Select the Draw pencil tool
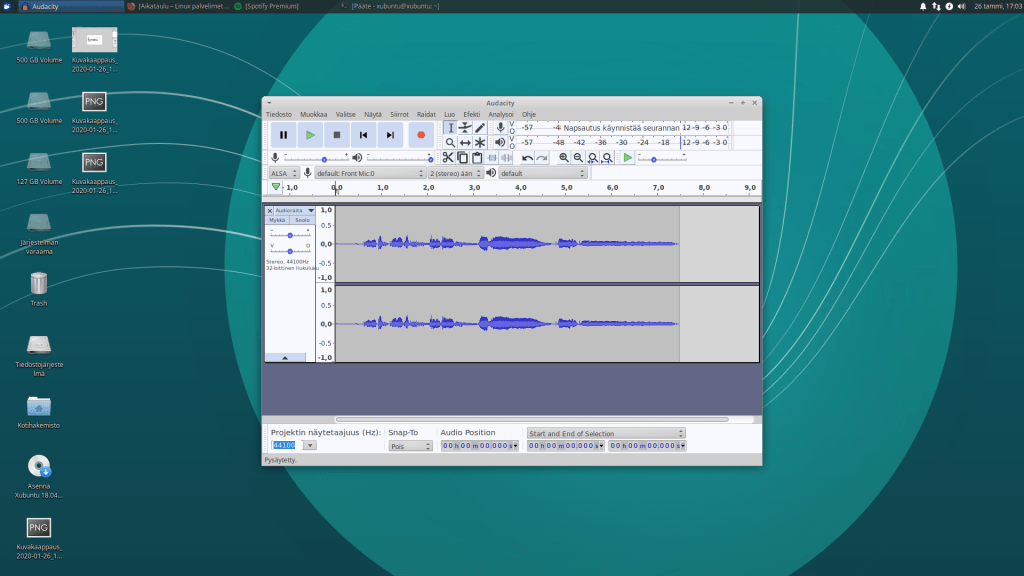The image size is (1024, 576). [480, 128]
